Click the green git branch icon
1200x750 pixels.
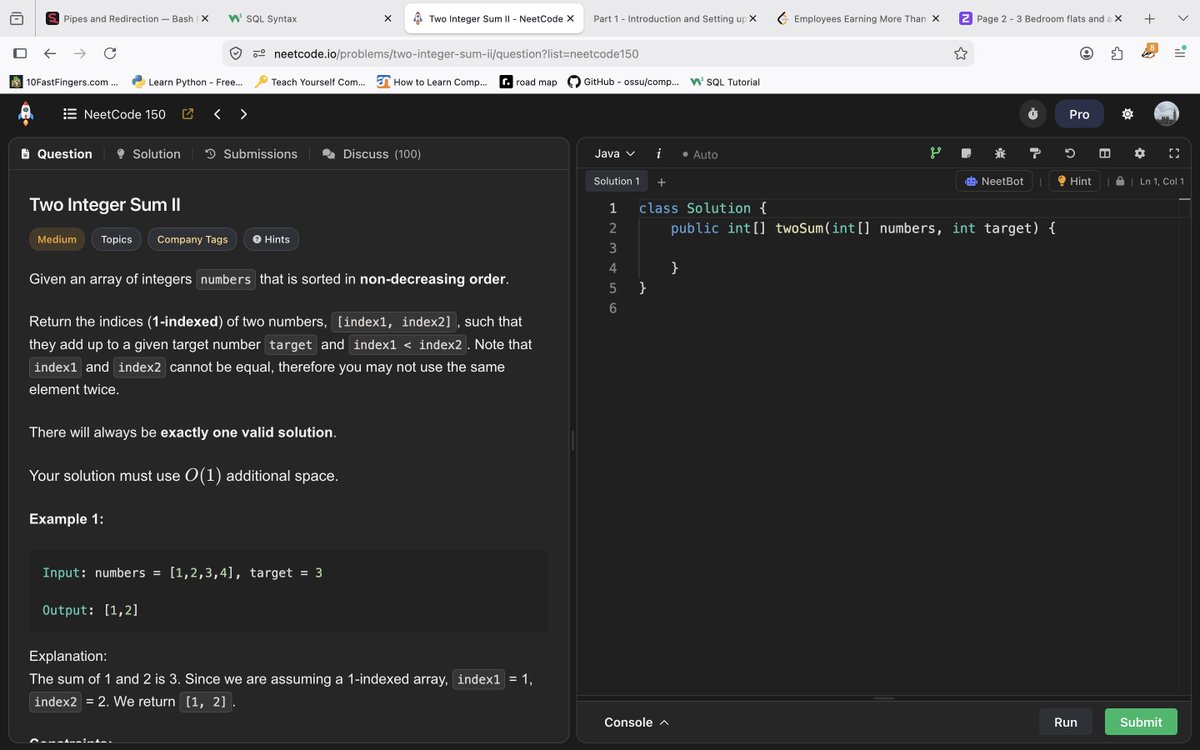coord(935,153)
